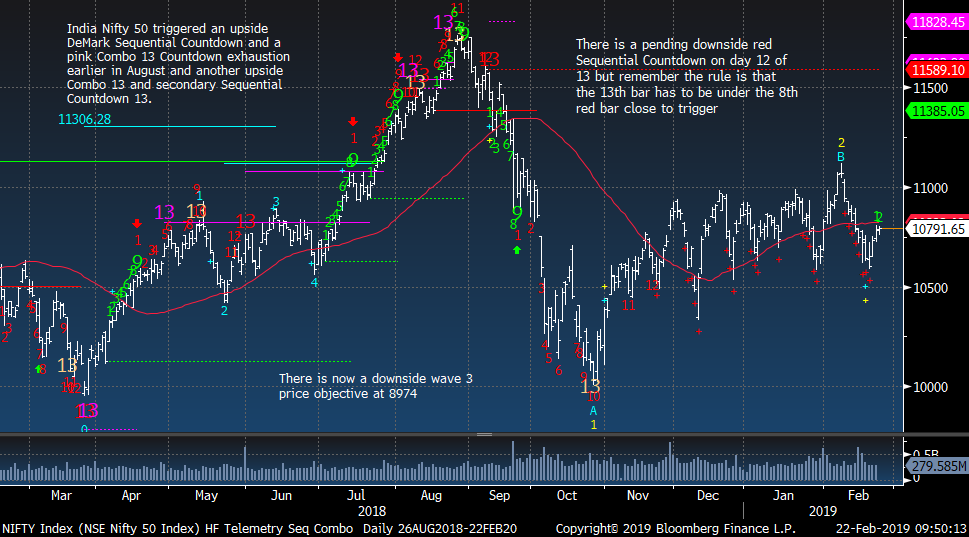The width and height of the screenshot is (969, 537).
Task: Click the 0.5B volume axis label
Action: pyautogui.click(x=925, y=454)
